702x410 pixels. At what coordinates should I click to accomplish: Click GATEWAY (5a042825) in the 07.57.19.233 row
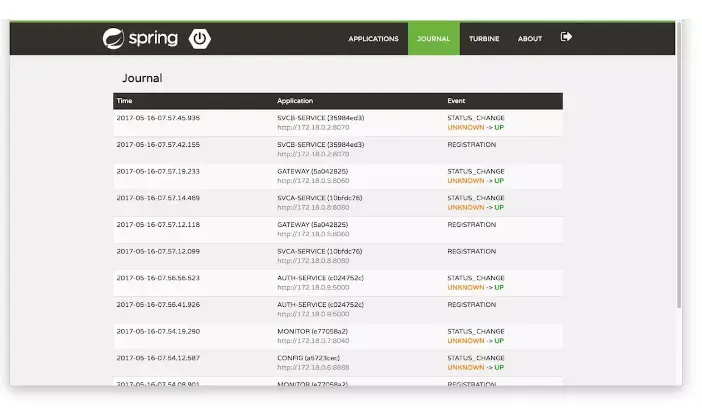tap(312, 171)
